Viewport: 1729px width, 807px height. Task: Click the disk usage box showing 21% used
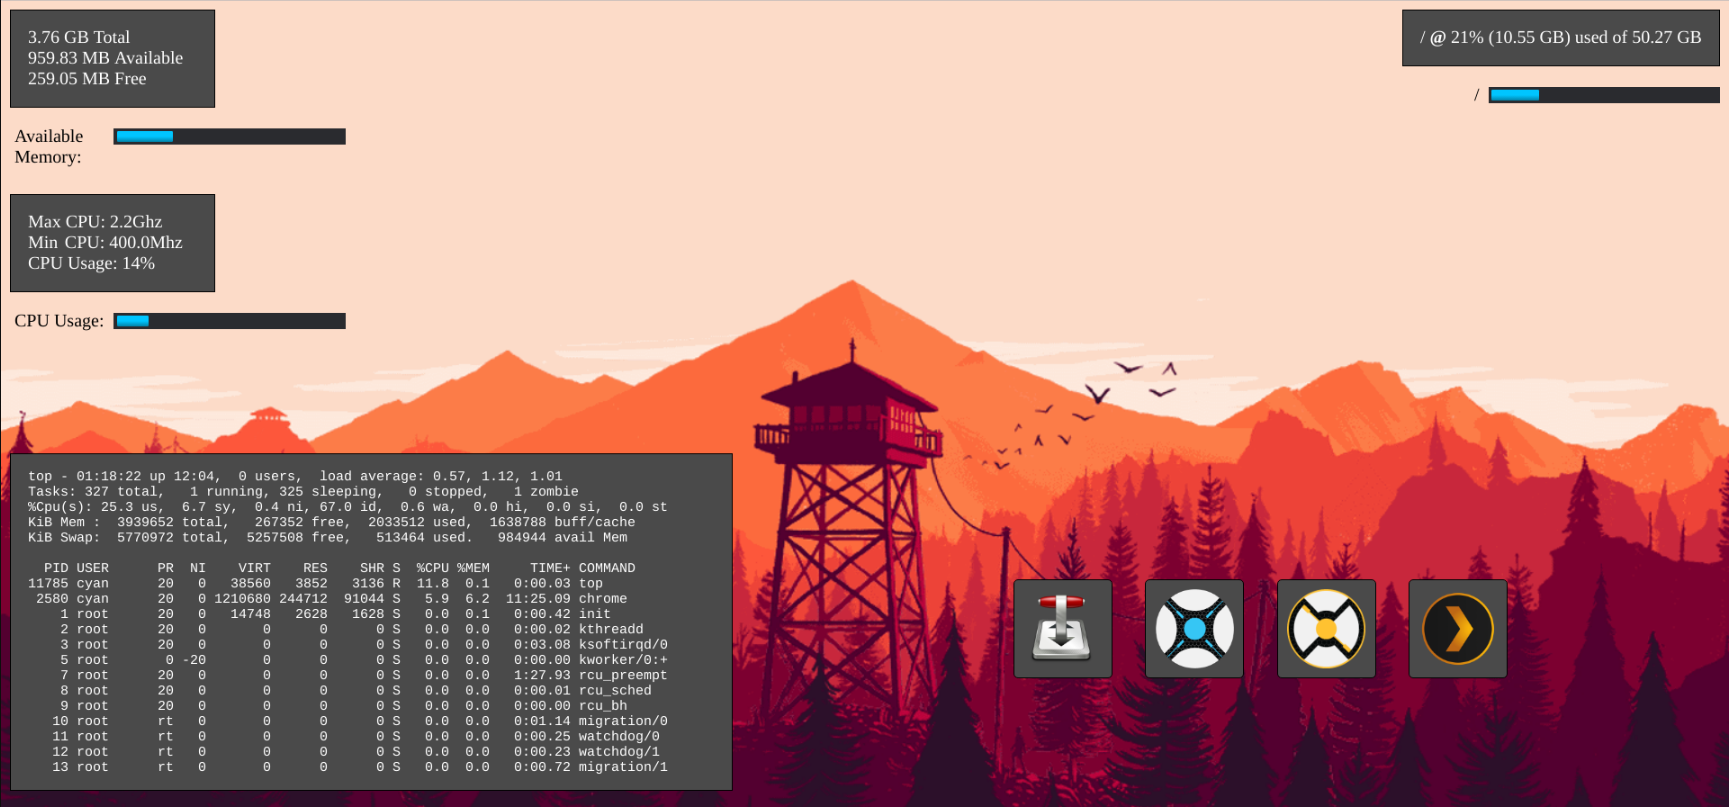tap(1560, 38)
